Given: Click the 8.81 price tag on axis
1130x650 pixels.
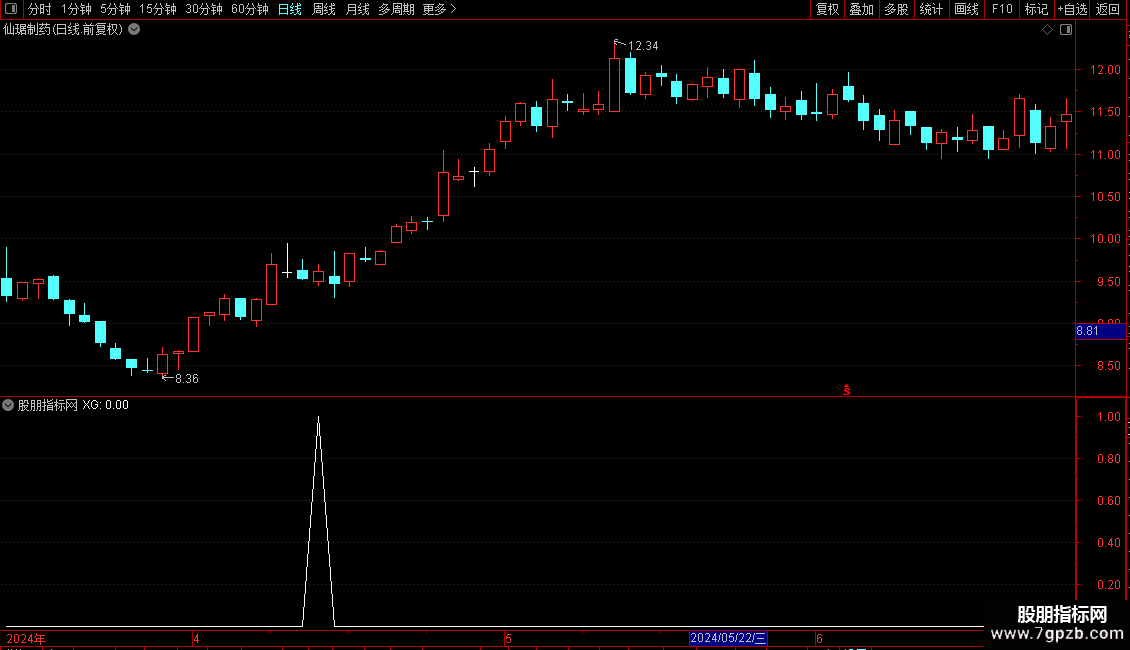Looking at the screenshot, I should tap(1100, 331).
